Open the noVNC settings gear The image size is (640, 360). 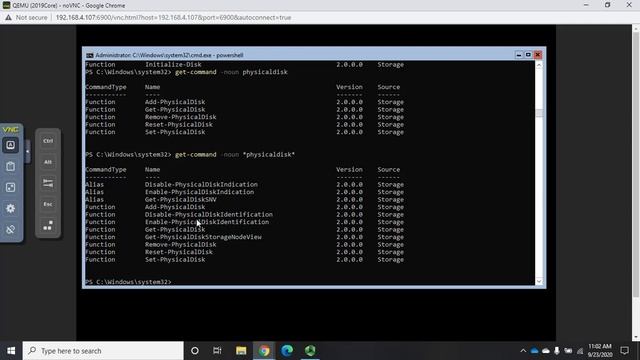point(11,209)
